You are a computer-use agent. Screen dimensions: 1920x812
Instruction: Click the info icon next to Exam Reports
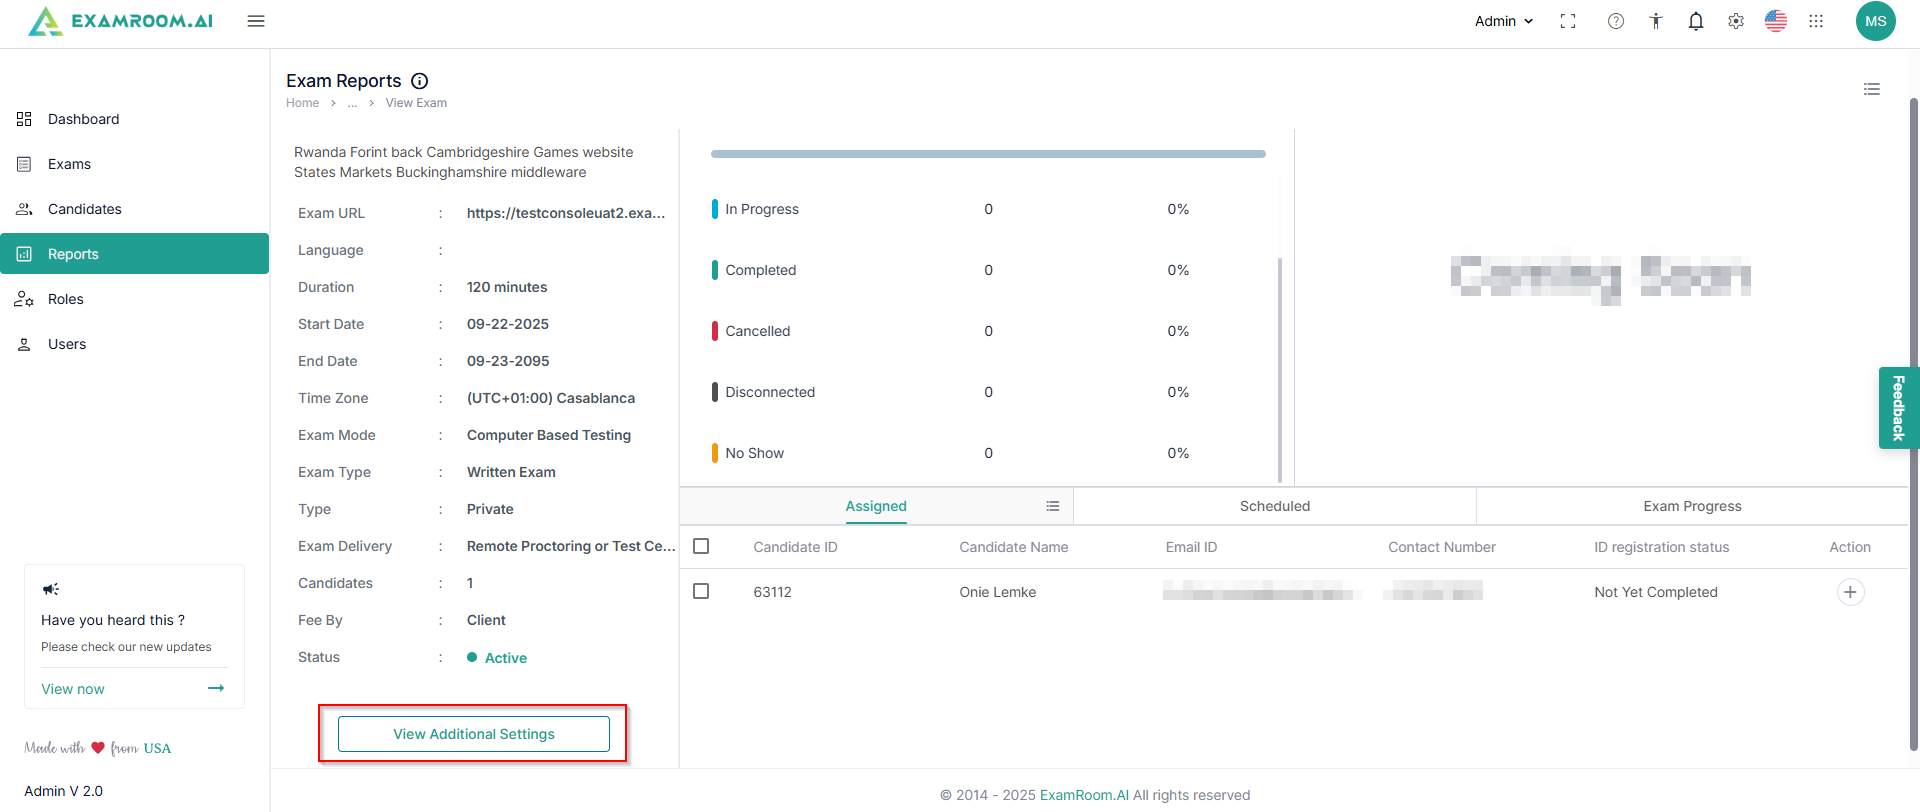click(x=420, y=81)
